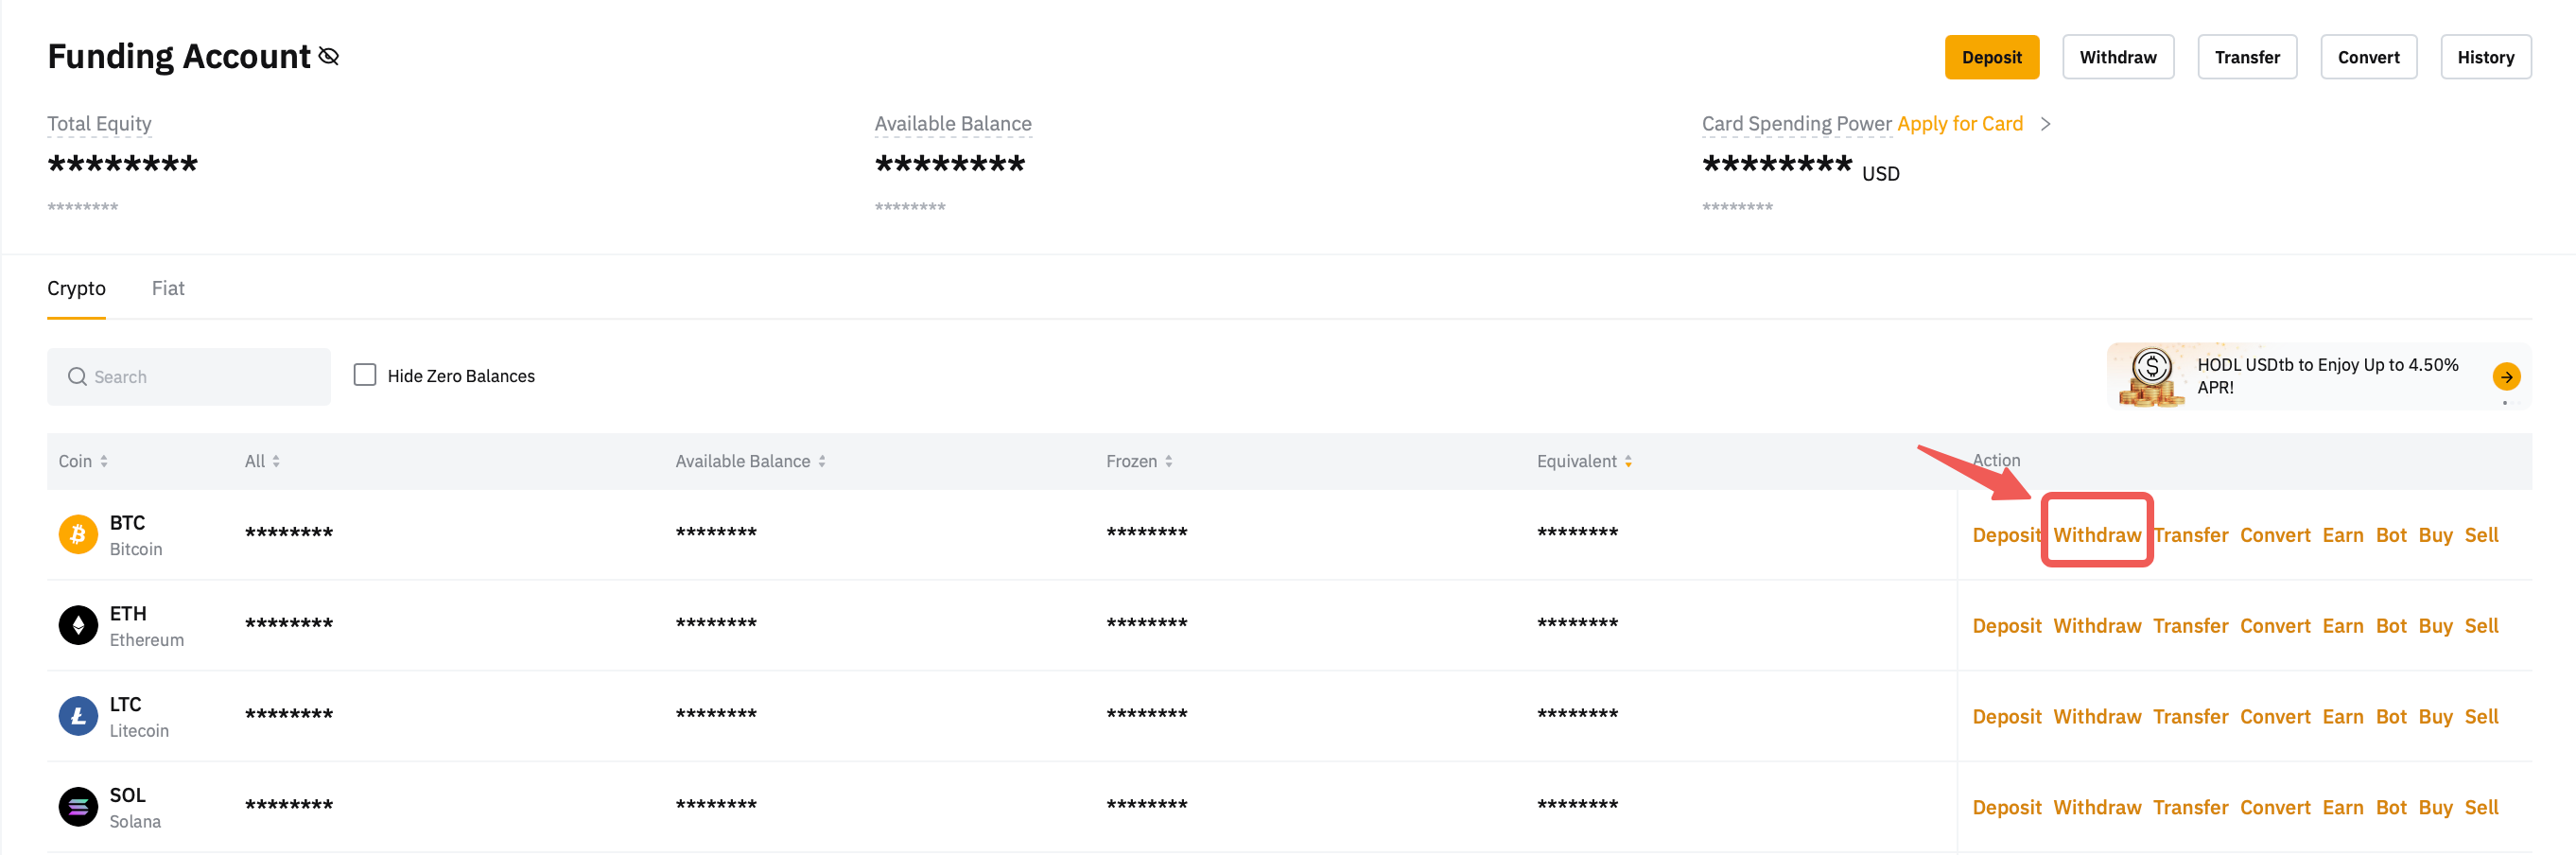Click the Litecoin coin icon

(x=78, y=716)
